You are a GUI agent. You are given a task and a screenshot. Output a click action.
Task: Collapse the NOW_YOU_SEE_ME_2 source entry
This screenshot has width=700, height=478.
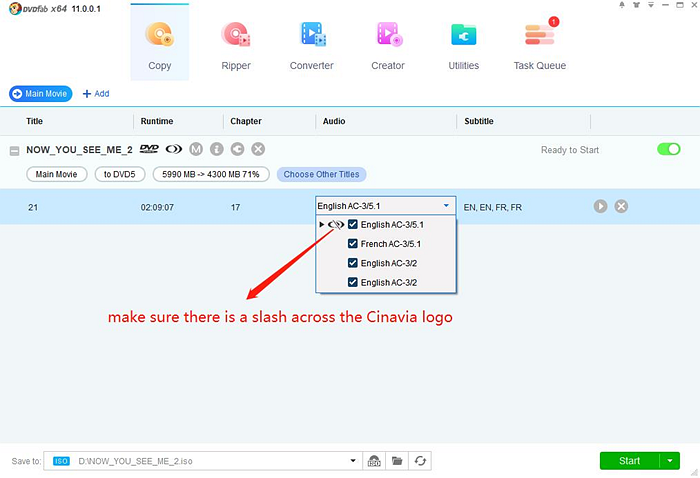pos(14,151)
